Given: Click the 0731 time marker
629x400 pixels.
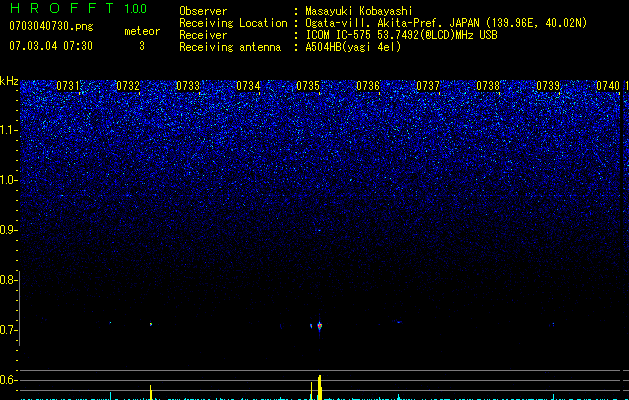Looking at the screenshot, I should pyautogui.click(x=68, y=86).
